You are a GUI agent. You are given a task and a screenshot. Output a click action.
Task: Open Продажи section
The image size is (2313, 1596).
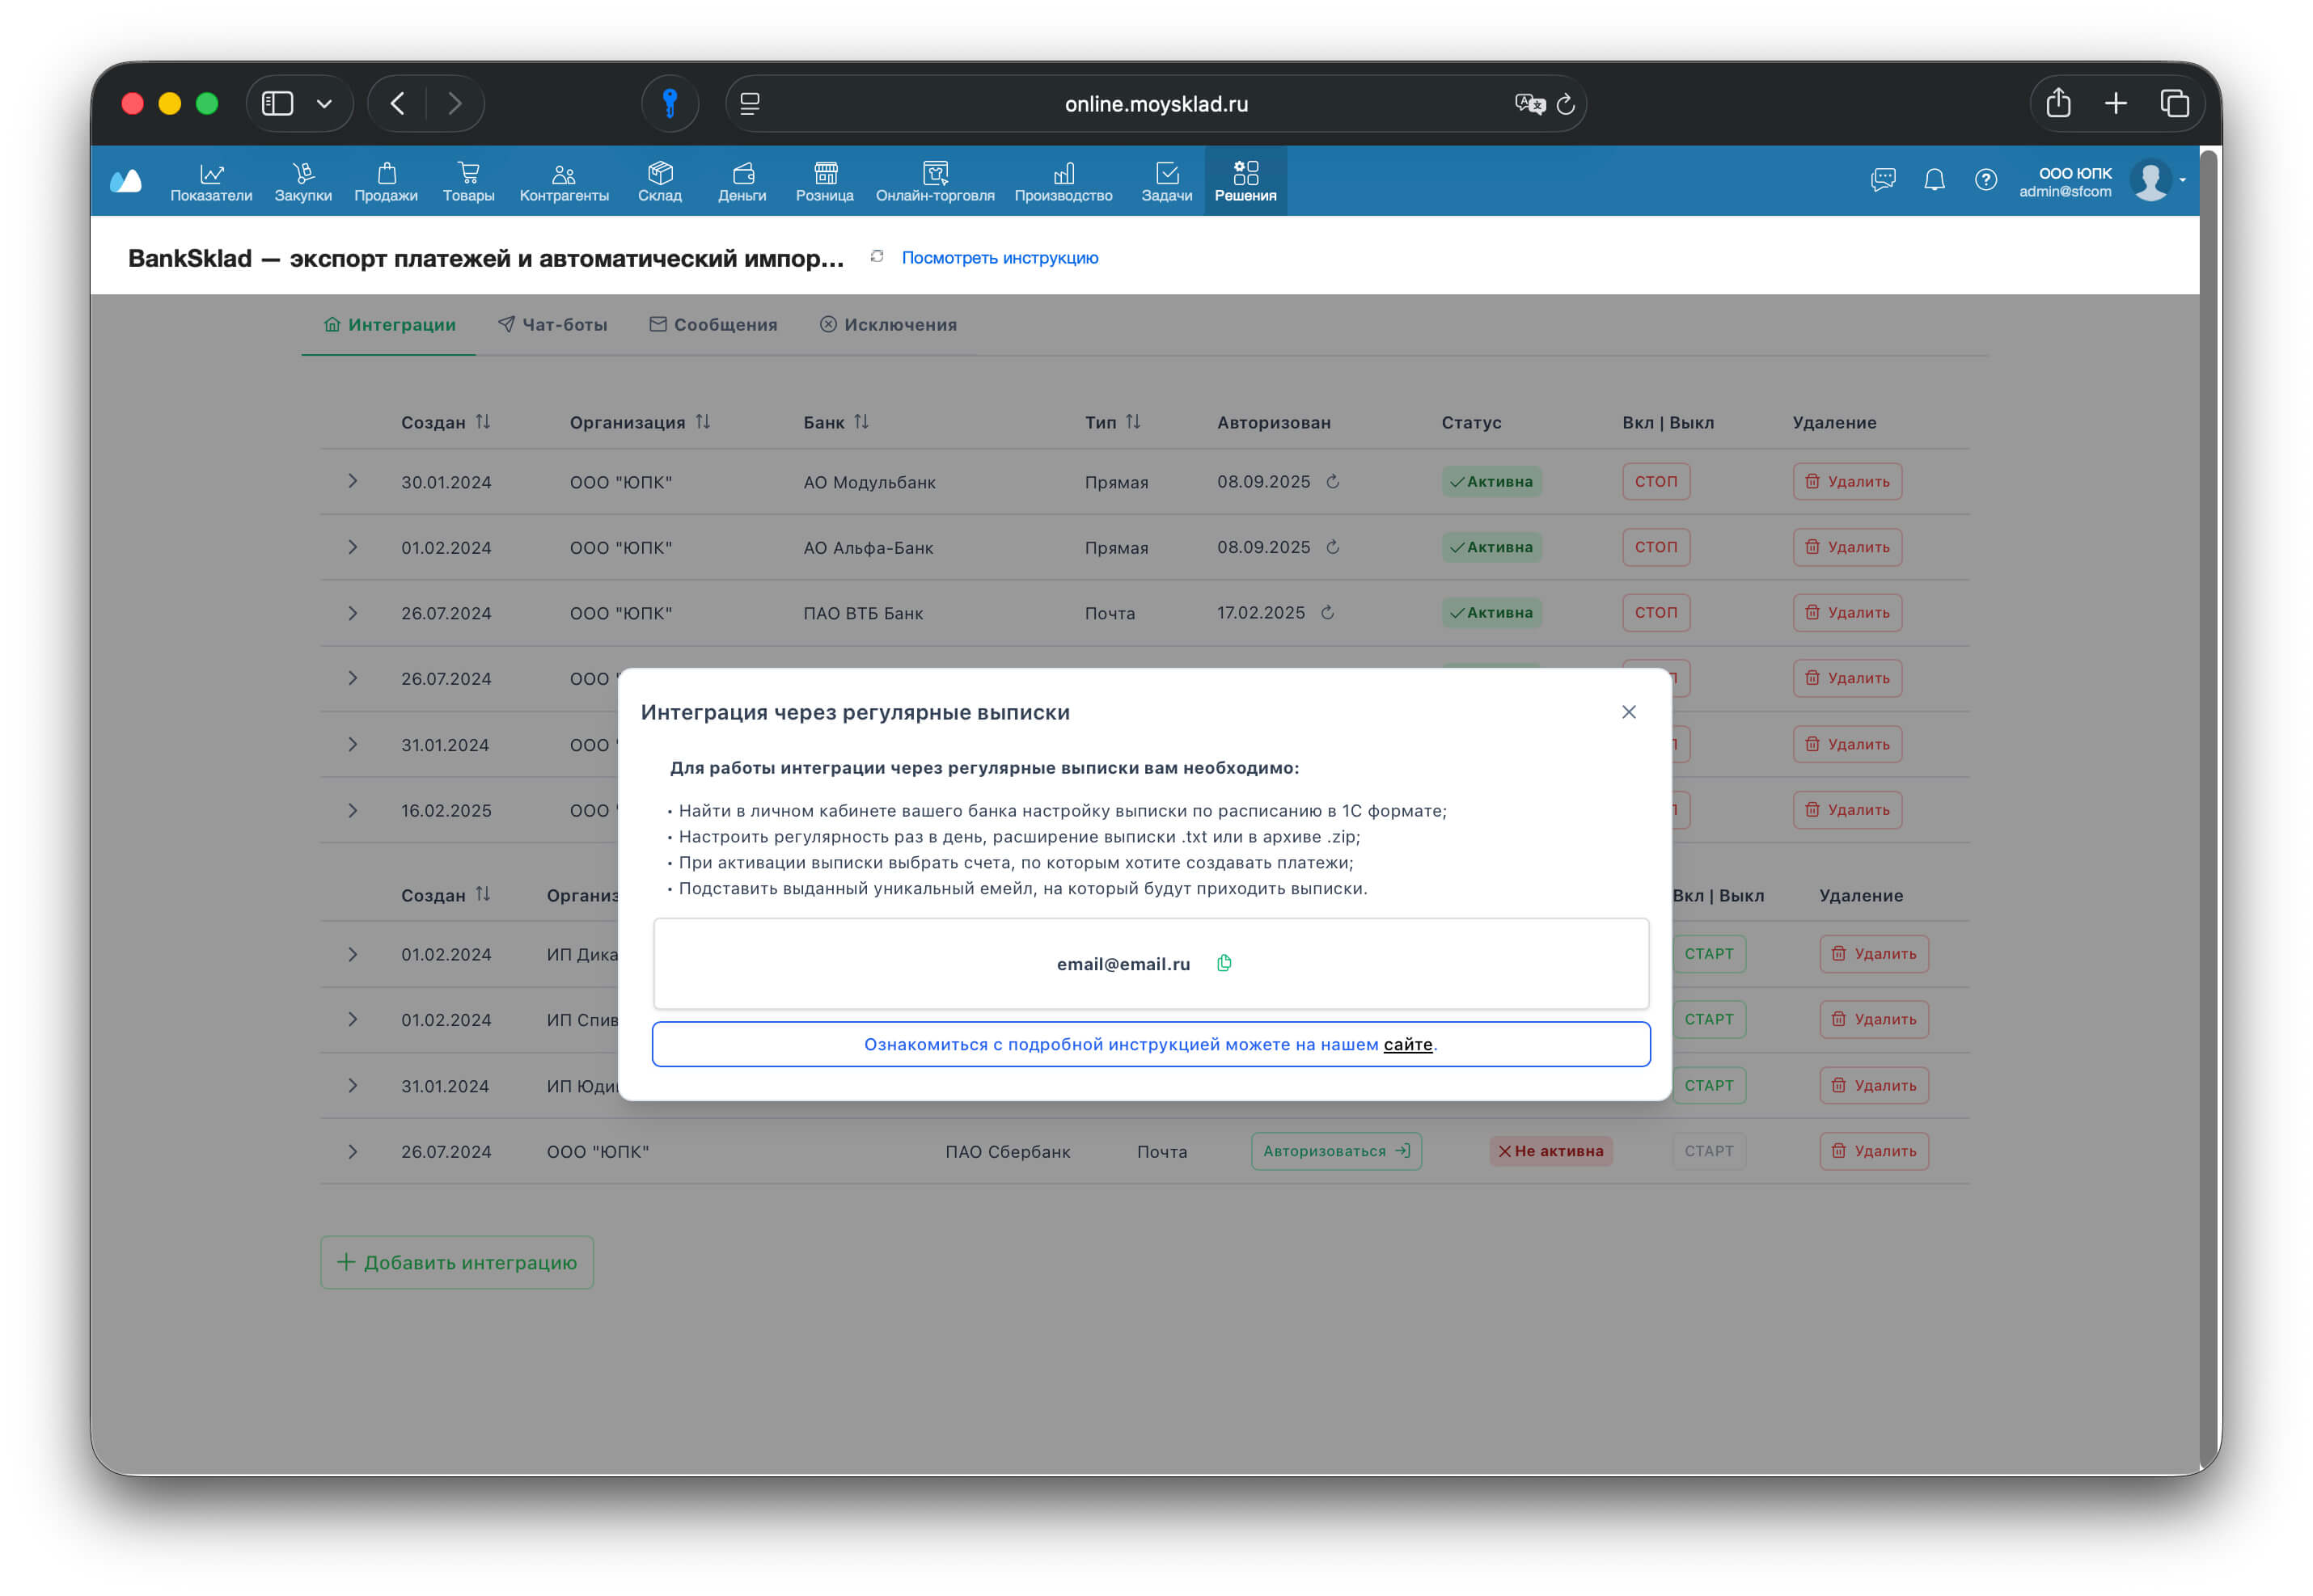click(386, 181)
